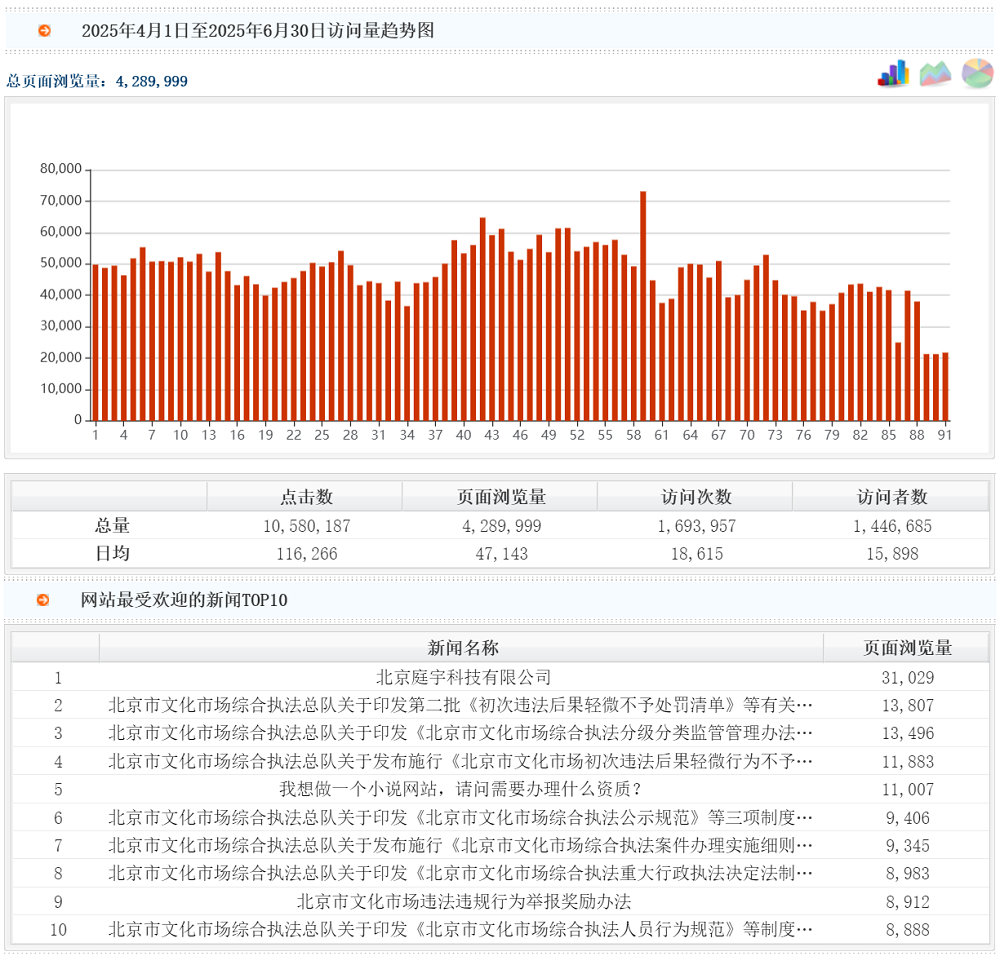Select the 点击数 column header

click(306, 497)
